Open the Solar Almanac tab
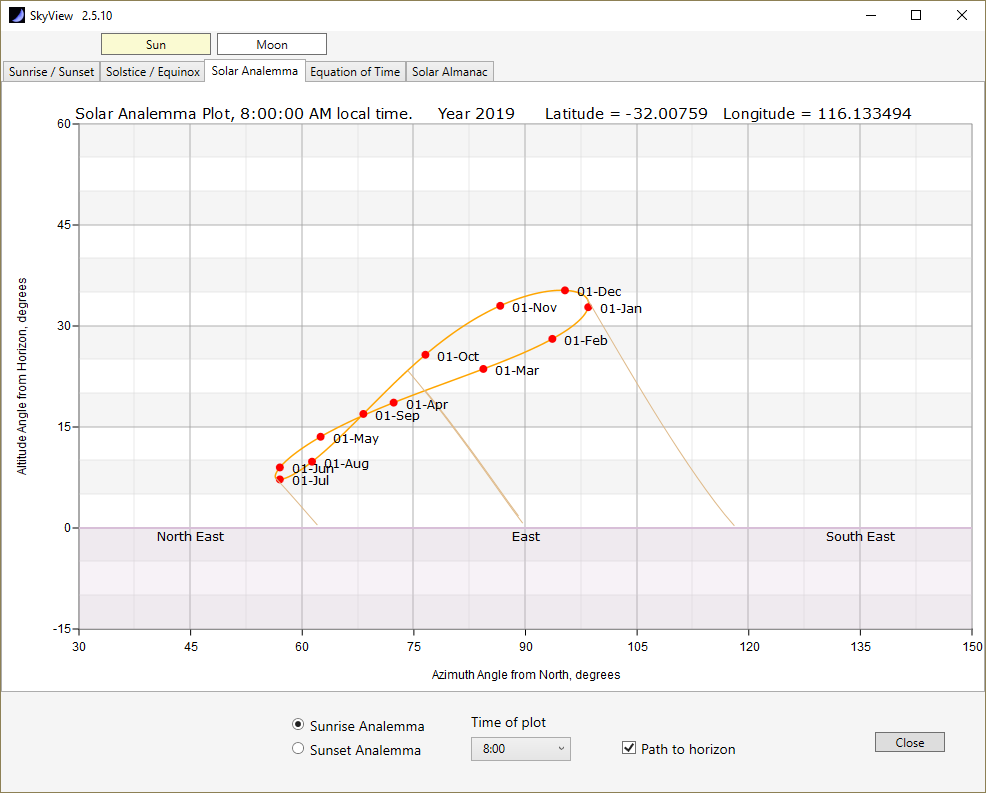986x793 pixels. coord(450,72)
